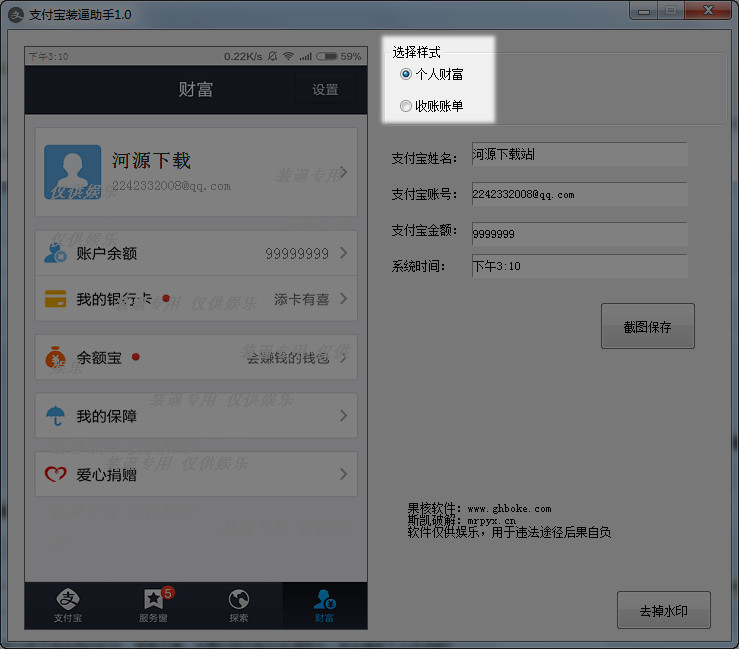The height and width of the screenshot is (649, 739).
Task: Click the blue profile avatar icon
Action: [73, 172]
